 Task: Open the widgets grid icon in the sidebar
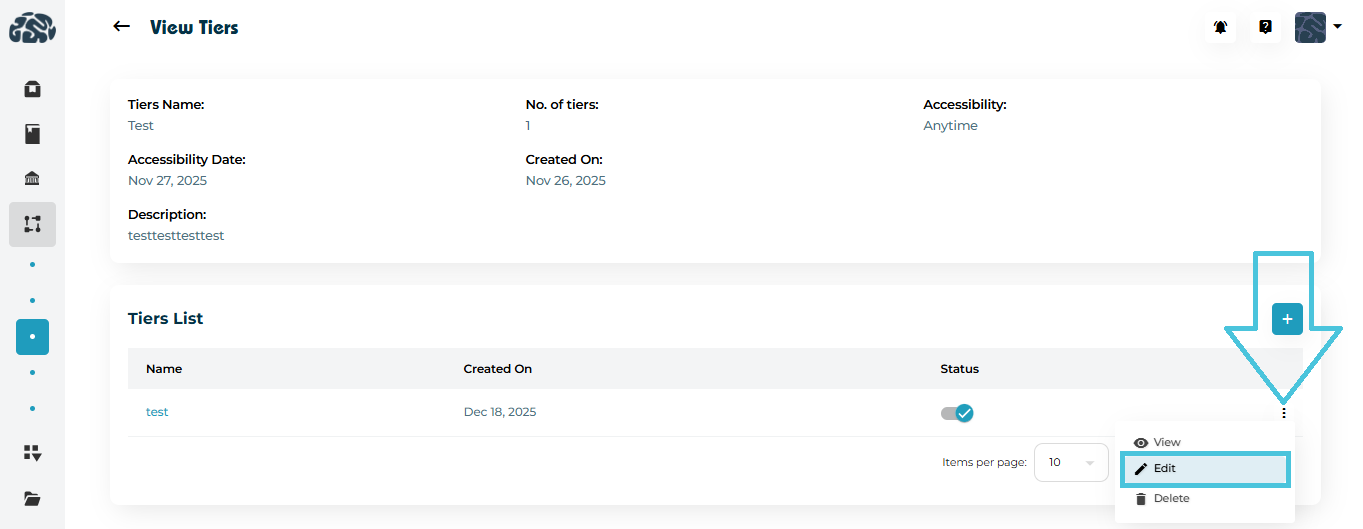click(x=32, y=453)
